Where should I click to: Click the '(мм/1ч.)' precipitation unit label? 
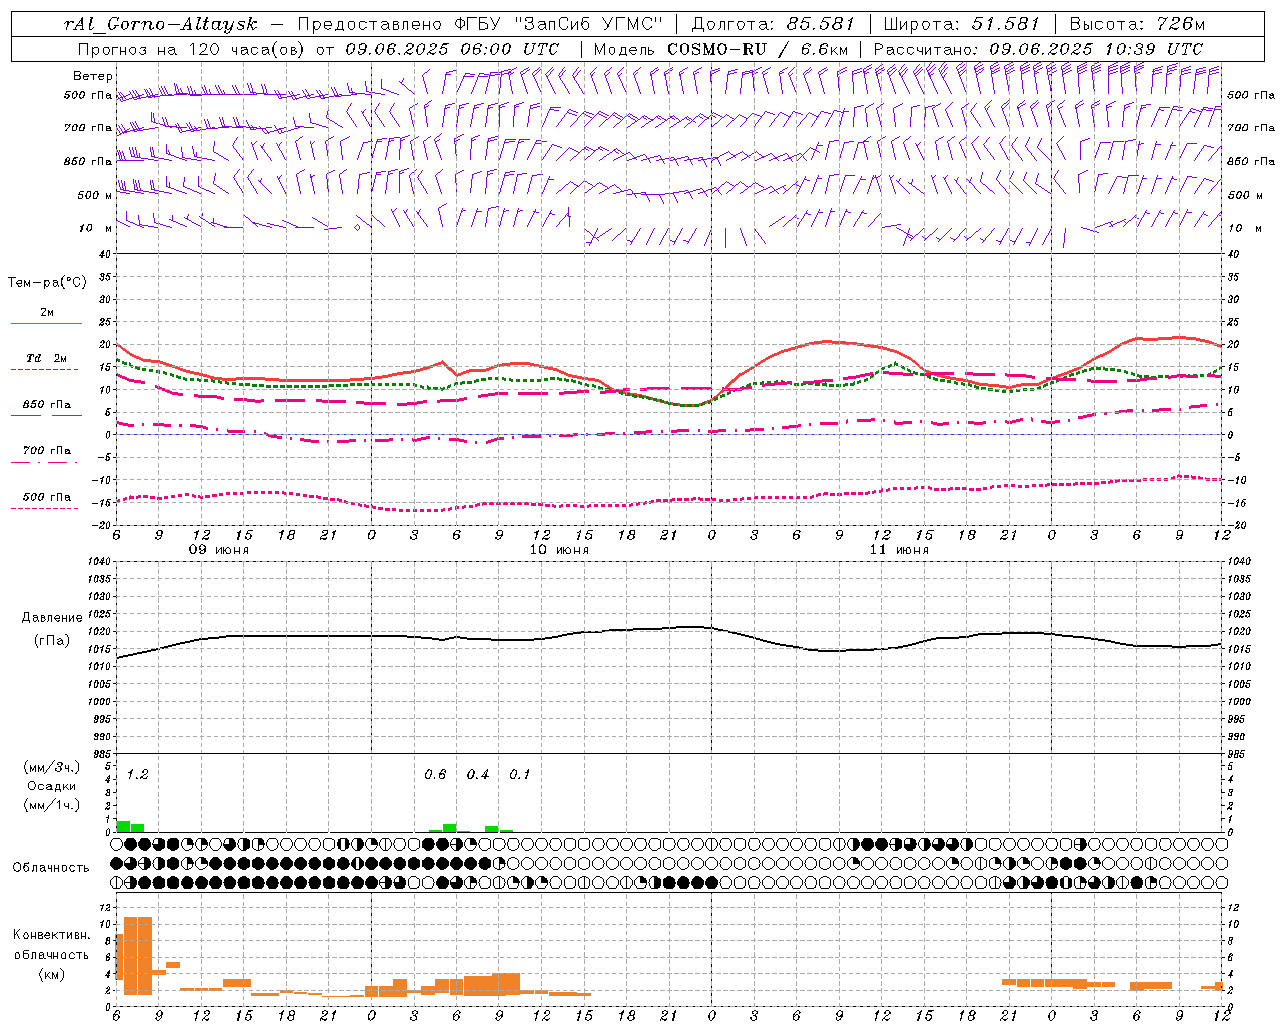pyautogui.click(x=52, y=805)
